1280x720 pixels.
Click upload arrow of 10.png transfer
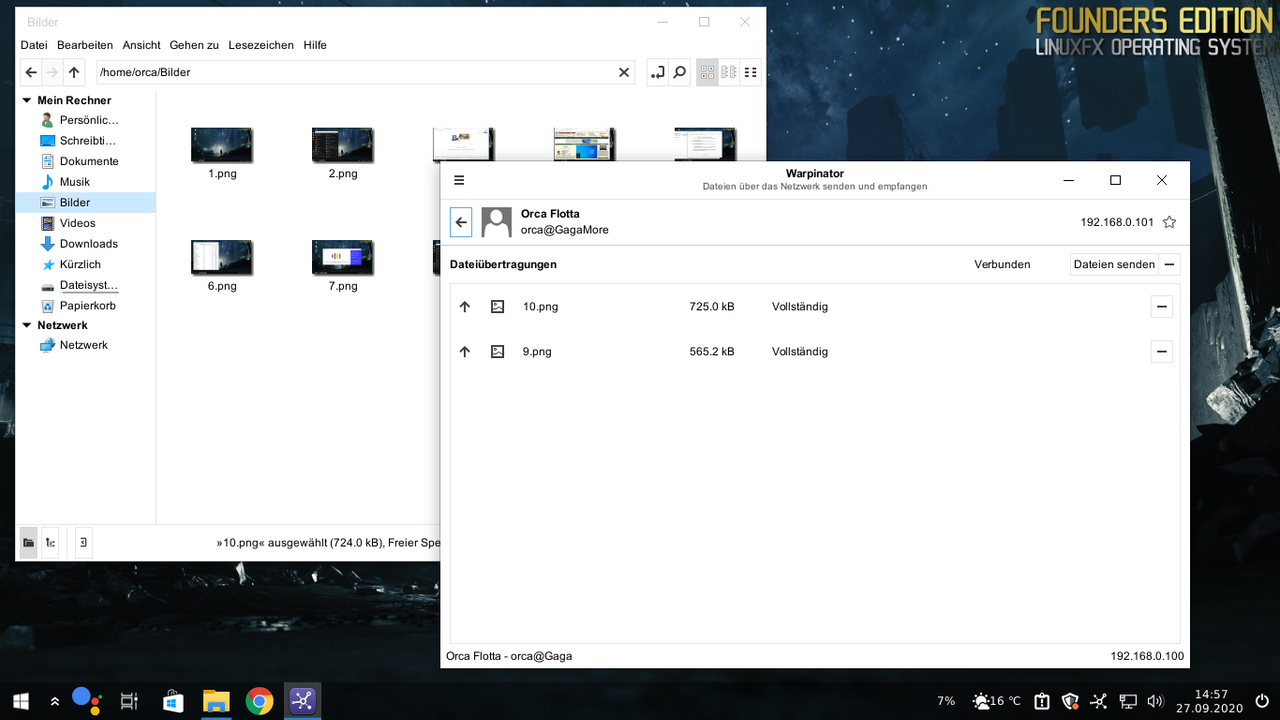click(464, 307)
